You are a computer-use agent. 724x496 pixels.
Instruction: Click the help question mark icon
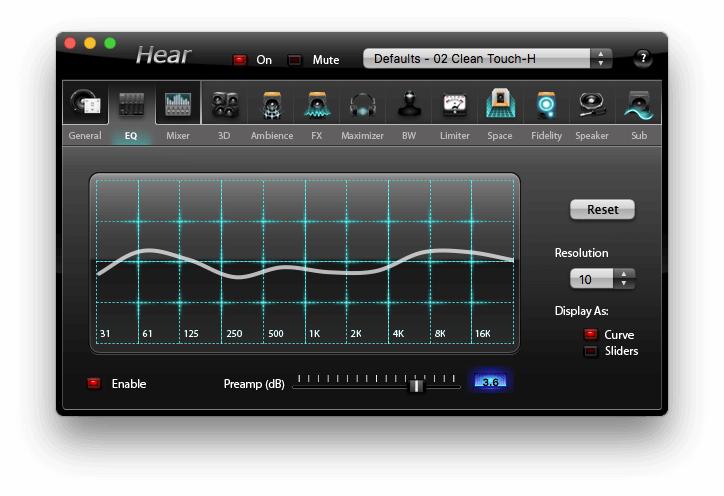click(x=643, y=58)
